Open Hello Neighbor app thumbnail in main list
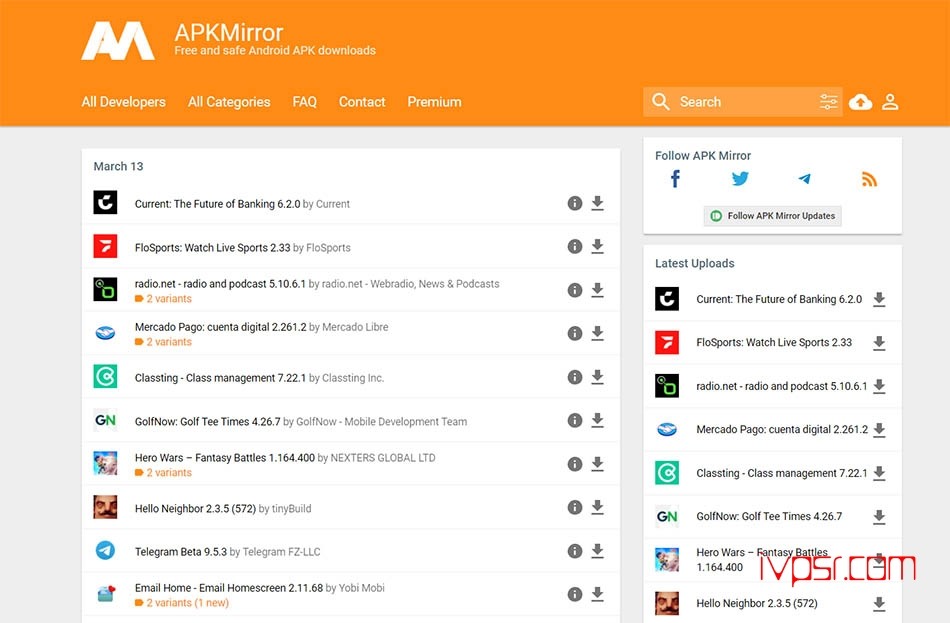 pos(105,507)
